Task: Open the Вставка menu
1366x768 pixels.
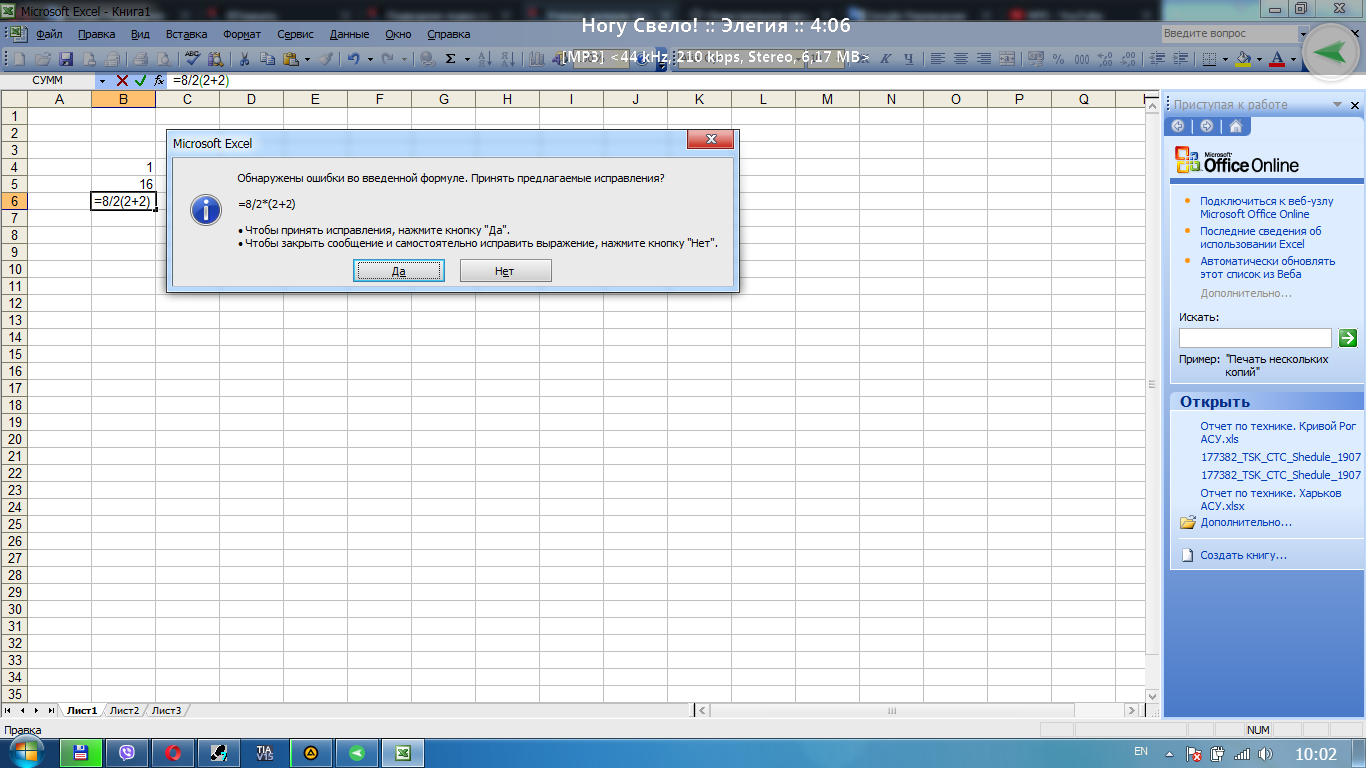Action: 187,34
